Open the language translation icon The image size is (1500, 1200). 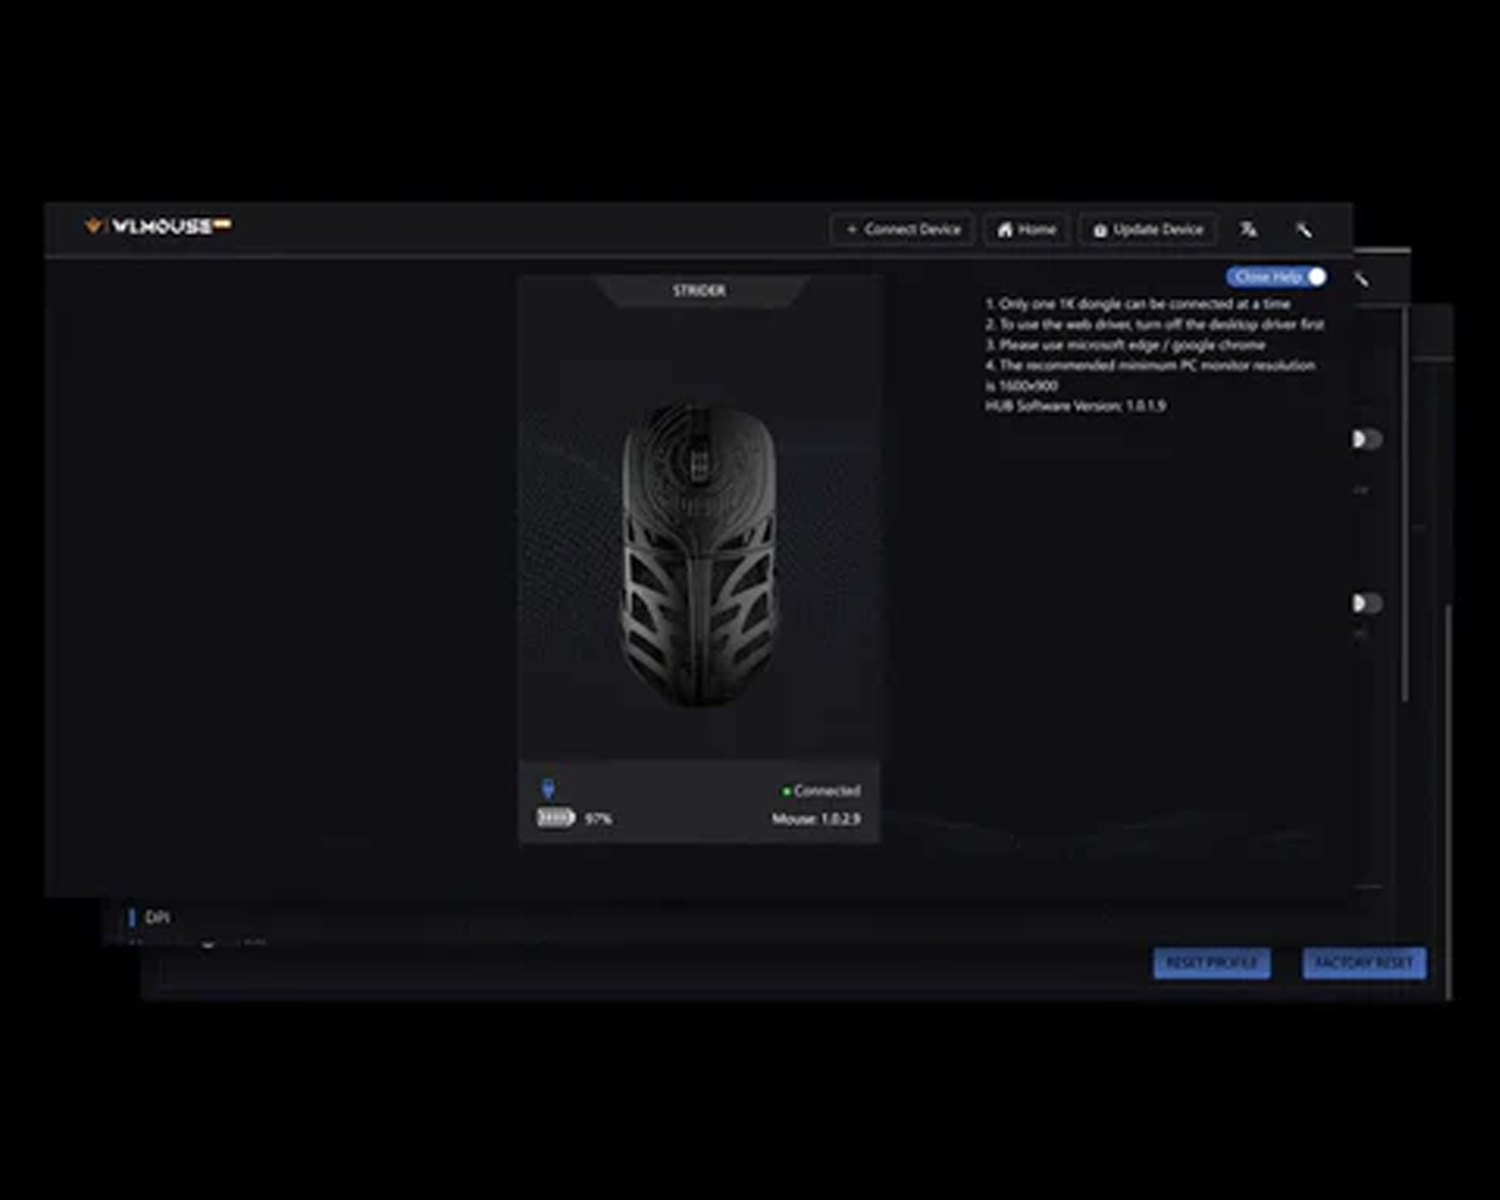click(x=1248, y=230)
